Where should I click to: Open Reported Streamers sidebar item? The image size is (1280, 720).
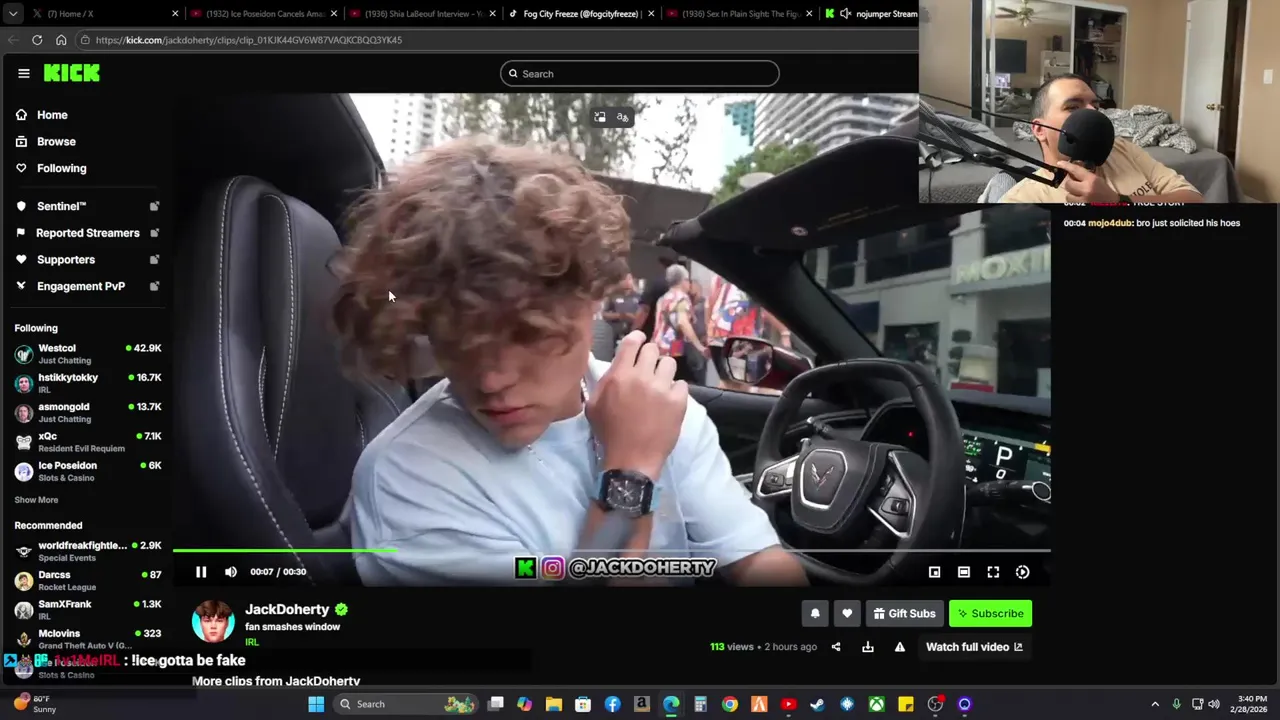click(x=87, y=233)
